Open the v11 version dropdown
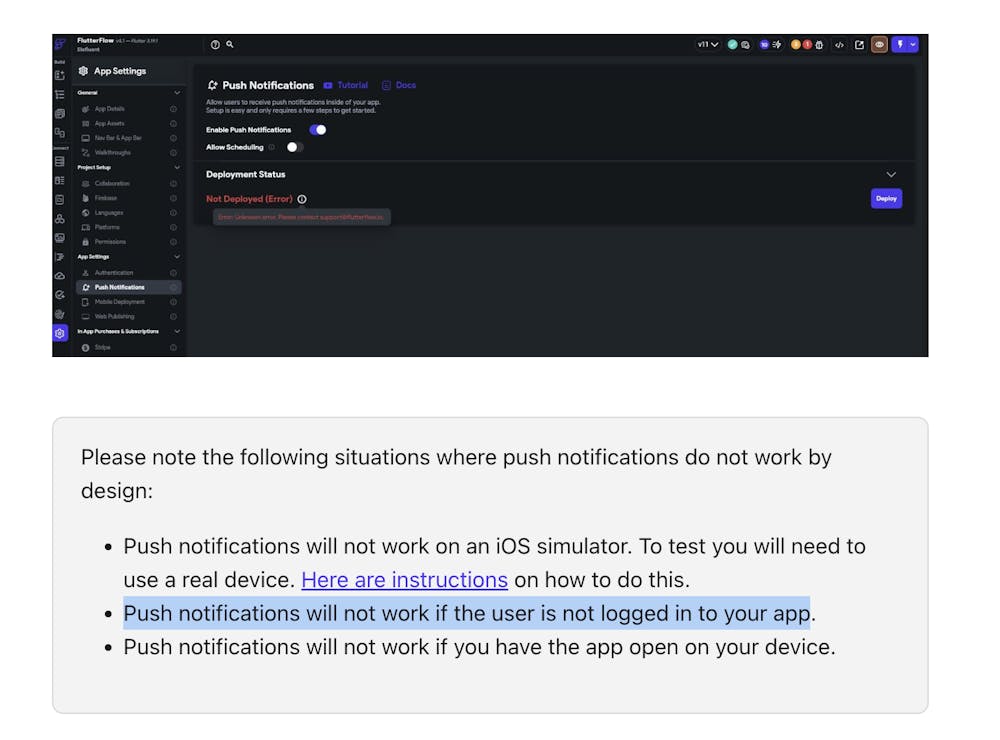This screenshot has height=740, width=1000. [x=708, y=45]
